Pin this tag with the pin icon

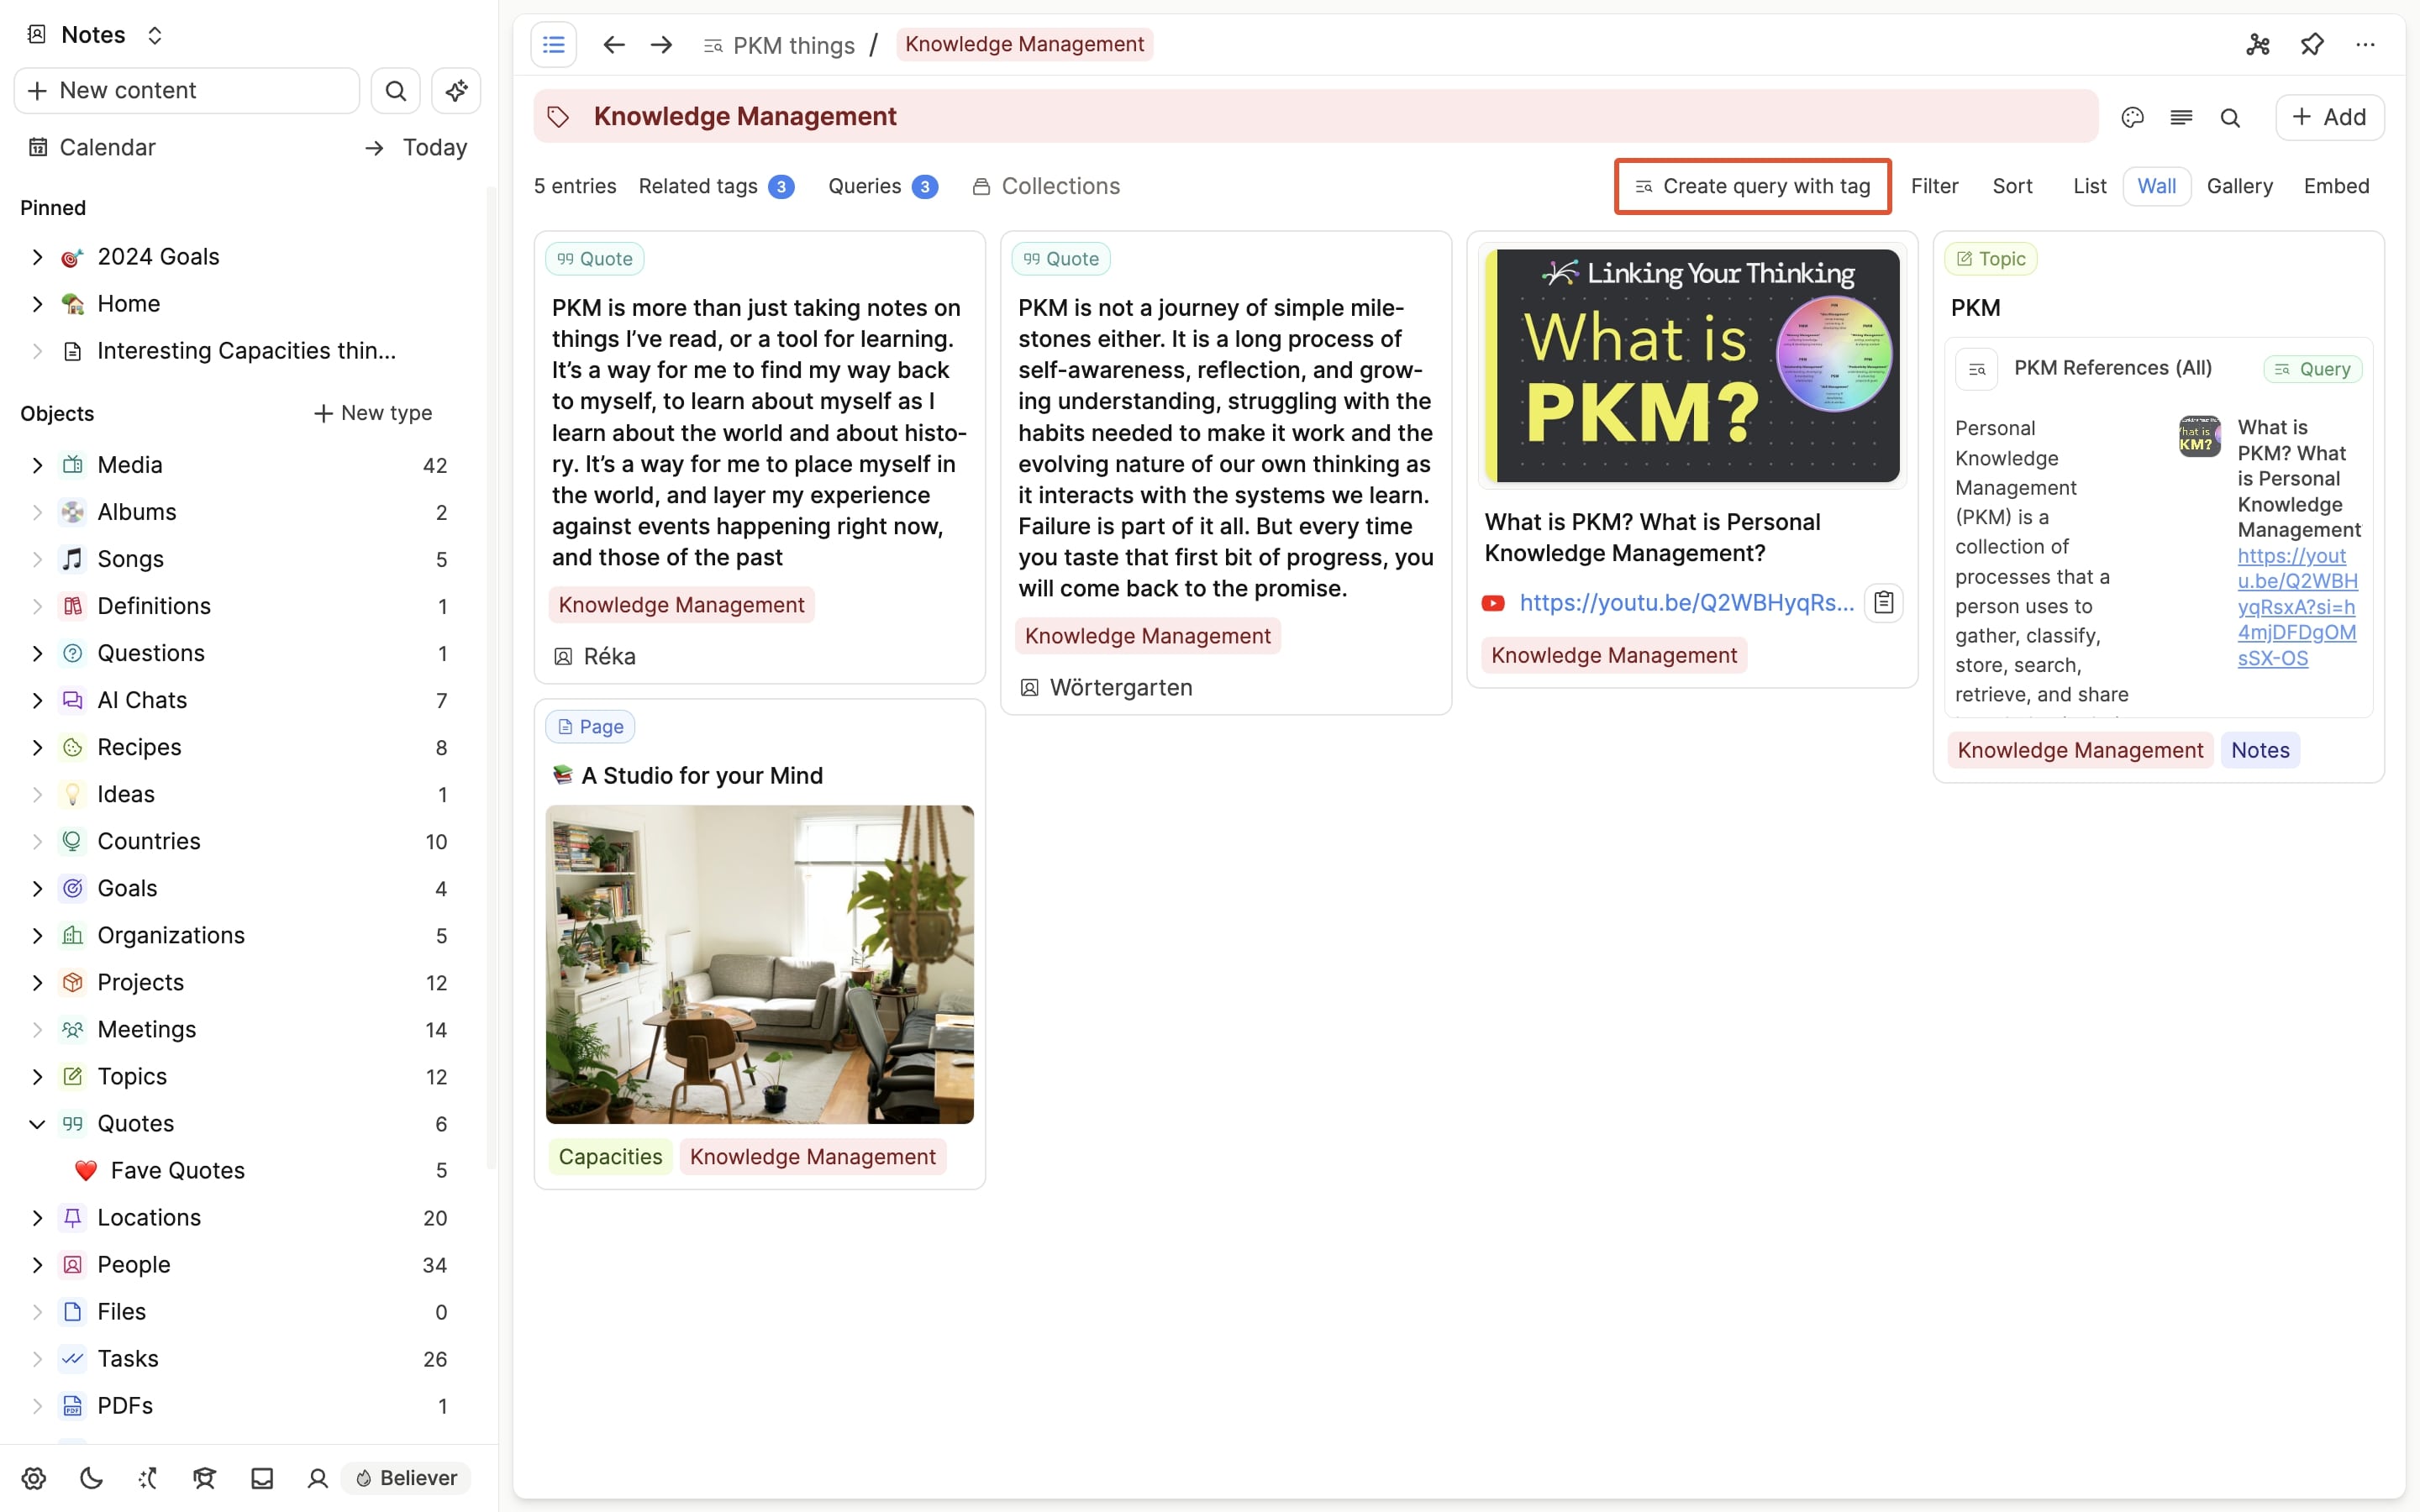click(x=2312, y=44)
